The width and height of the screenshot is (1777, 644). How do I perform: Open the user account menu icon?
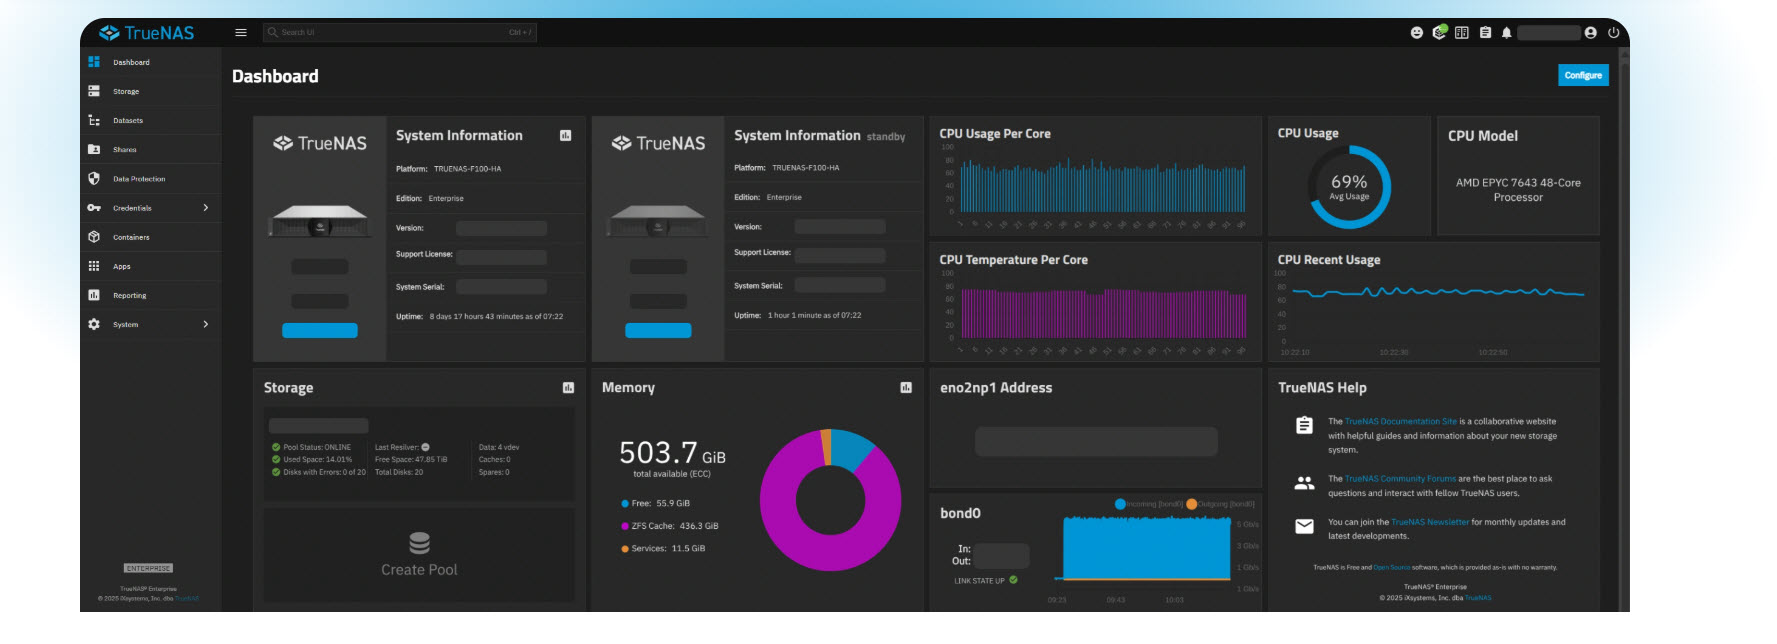click(1590, 33)
